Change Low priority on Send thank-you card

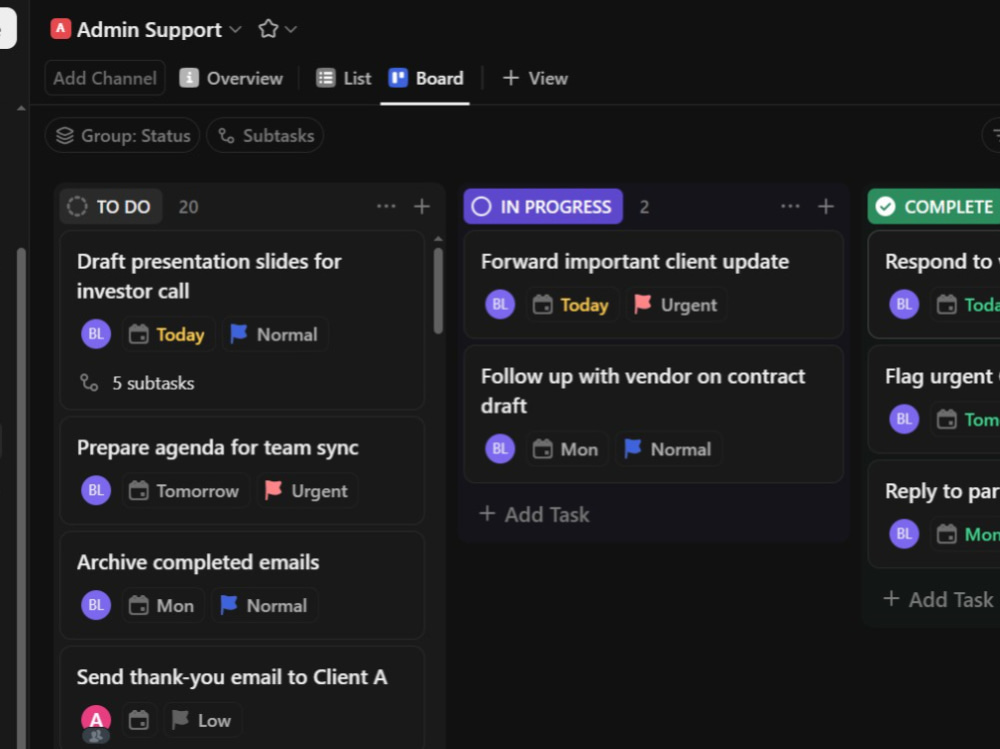point(202,720)
